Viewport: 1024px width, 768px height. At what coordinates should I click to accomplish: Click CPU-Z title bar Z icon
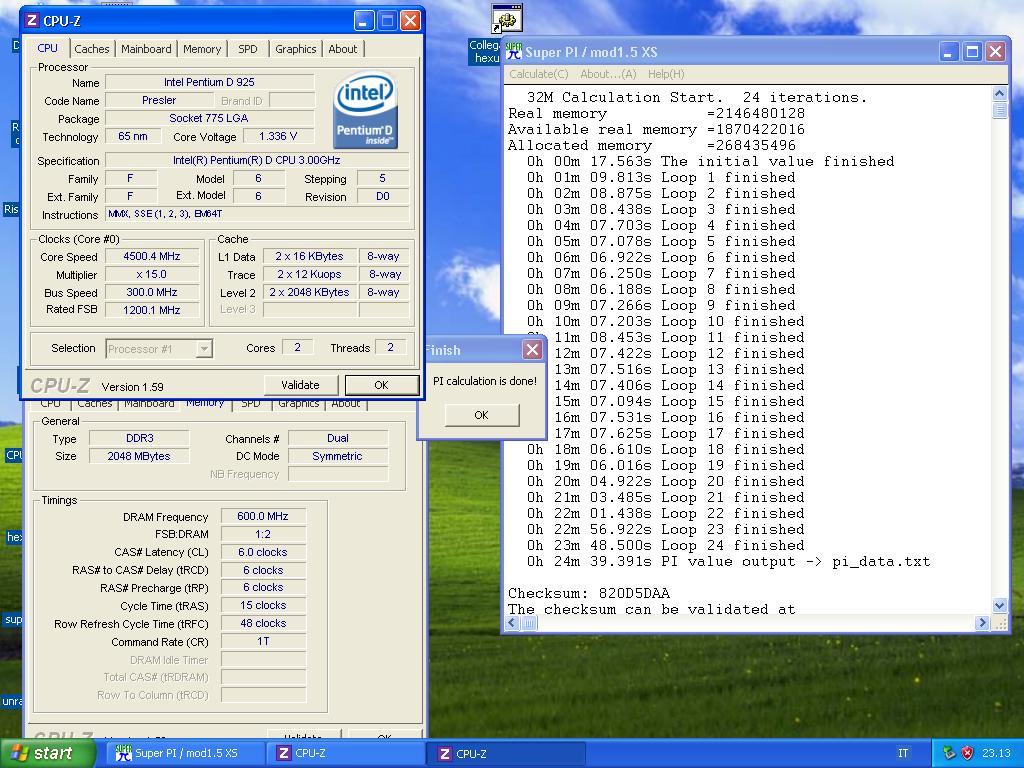[x=31, y=20]
